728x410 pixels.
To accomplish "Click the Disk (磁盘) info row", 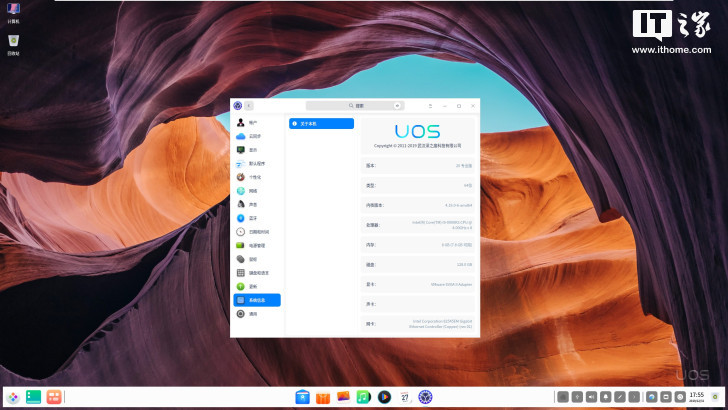I will pos(418,265).
